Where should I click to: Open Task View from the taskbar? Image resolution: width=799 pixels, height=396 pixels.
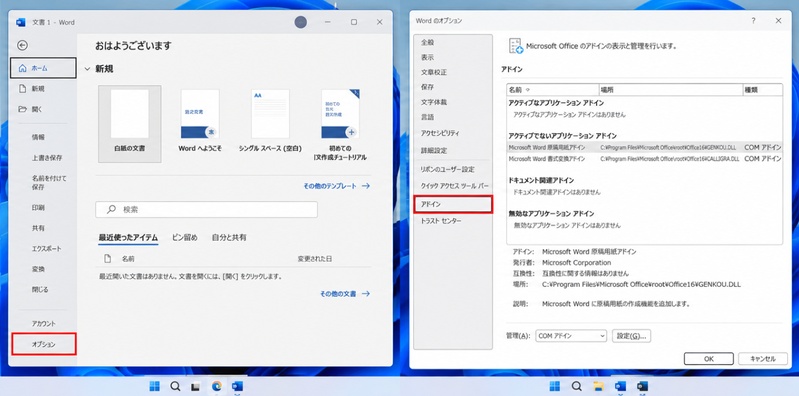195,386
